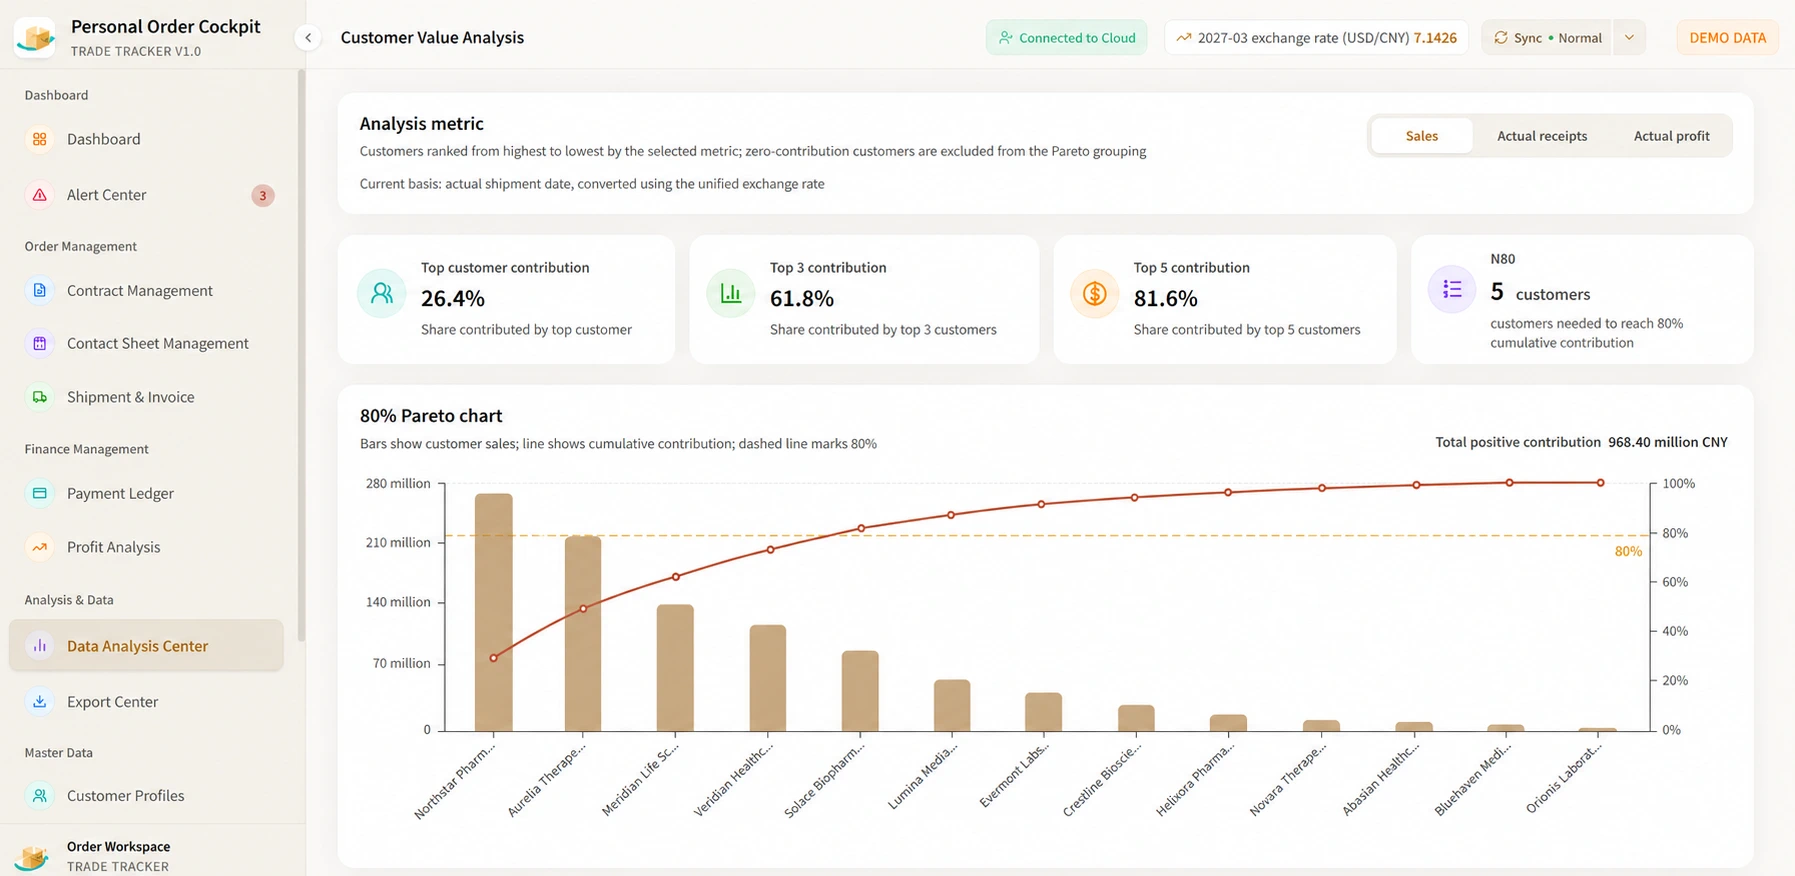Image resolution: width=1795 pixels, height=876 pixels.
Task: Click the Personal Order Cockpit logo
Action: [36, 37]
